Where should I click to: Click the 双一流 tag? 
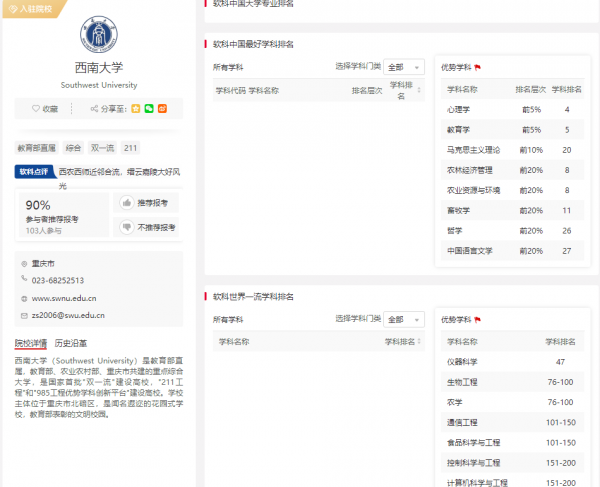(102, 148)
